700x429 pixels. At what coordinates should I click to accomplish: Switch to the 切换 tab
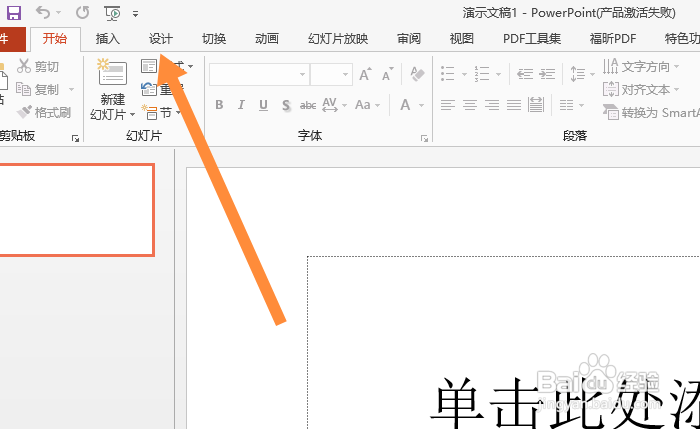tap(214, 39)
